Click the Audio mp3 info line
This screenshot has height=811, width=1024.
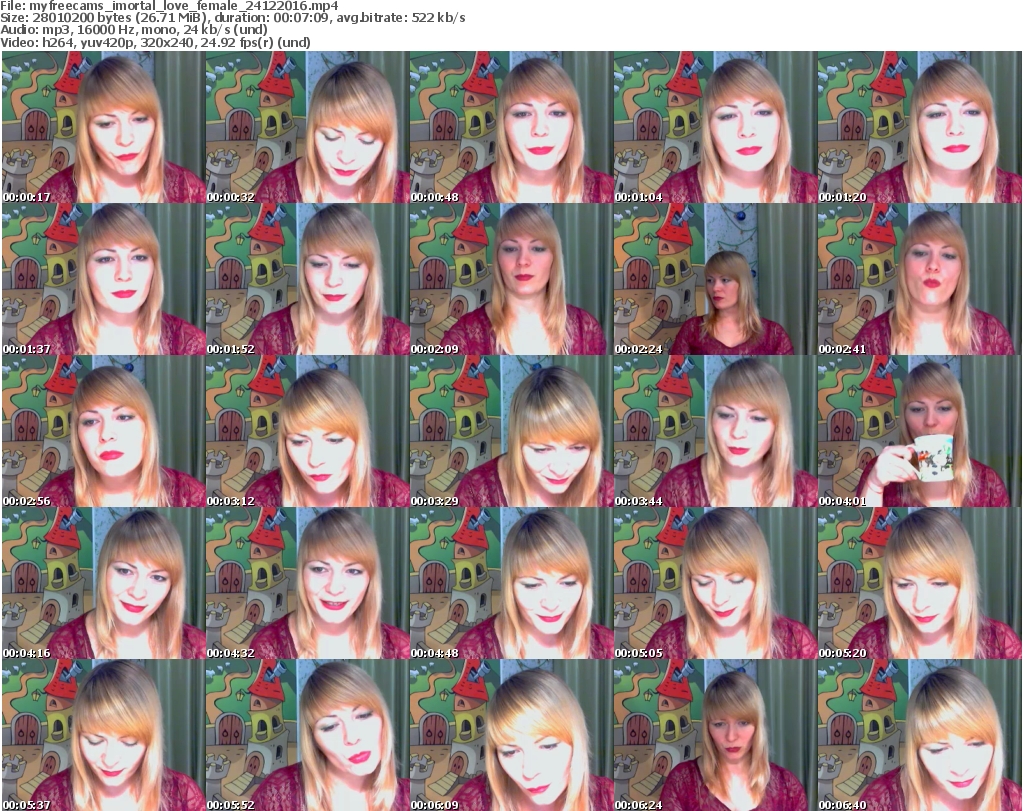pyautogui.click(x=134, y=30)
